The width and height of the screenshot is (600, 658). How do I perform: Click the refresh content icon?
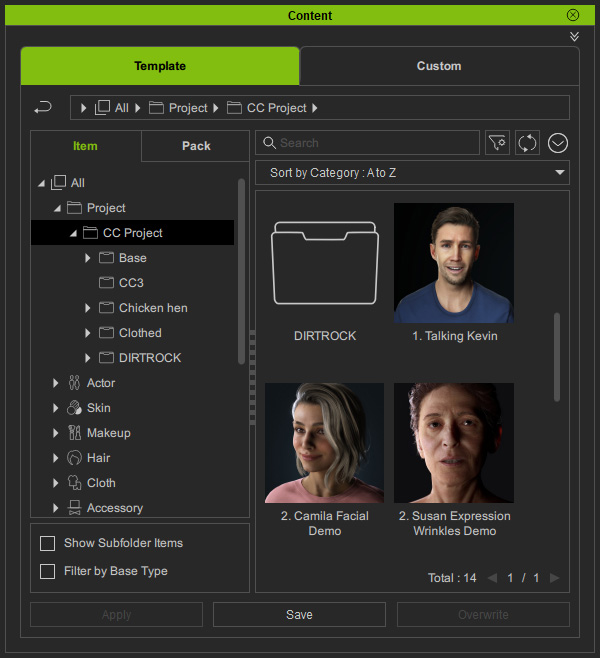pos(527,143)
